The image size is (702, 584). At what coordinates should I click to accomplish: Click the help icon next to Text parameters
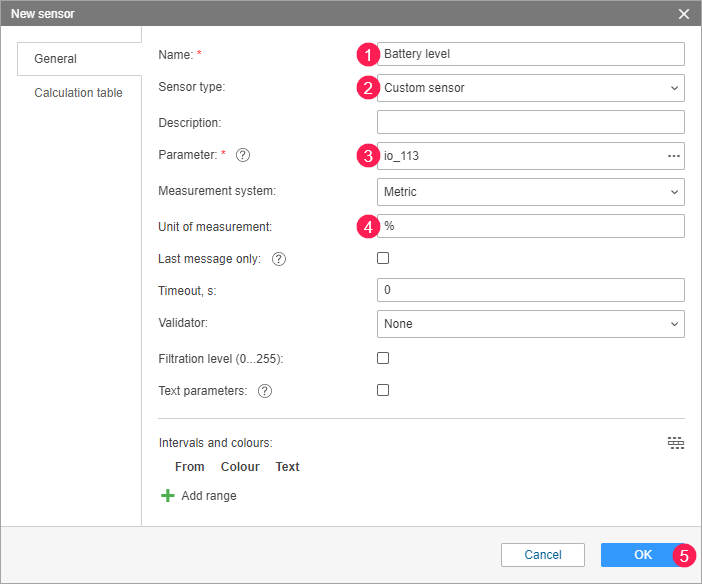click(x=265, y=391)
